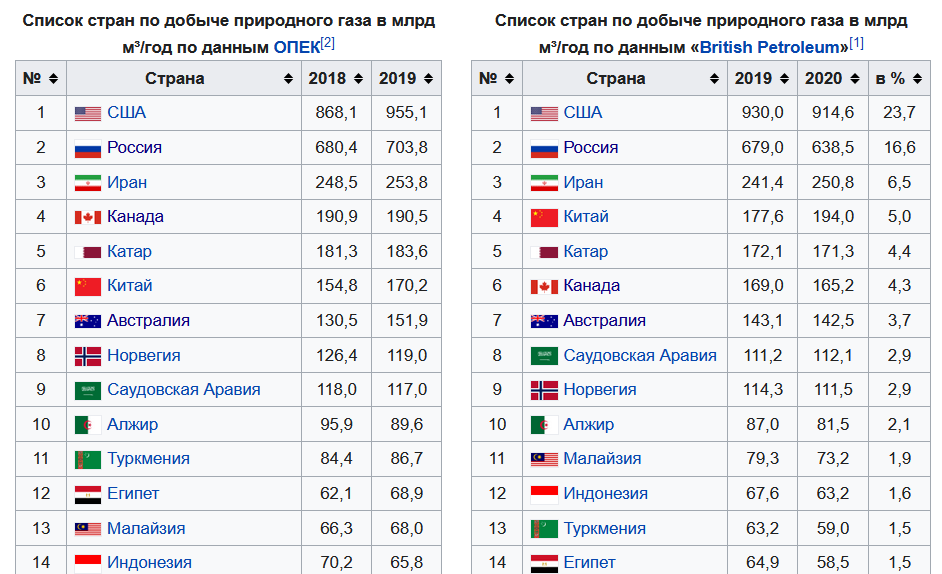Sort OPEC table by 2018 column arrows

click(x=358, y=79)
